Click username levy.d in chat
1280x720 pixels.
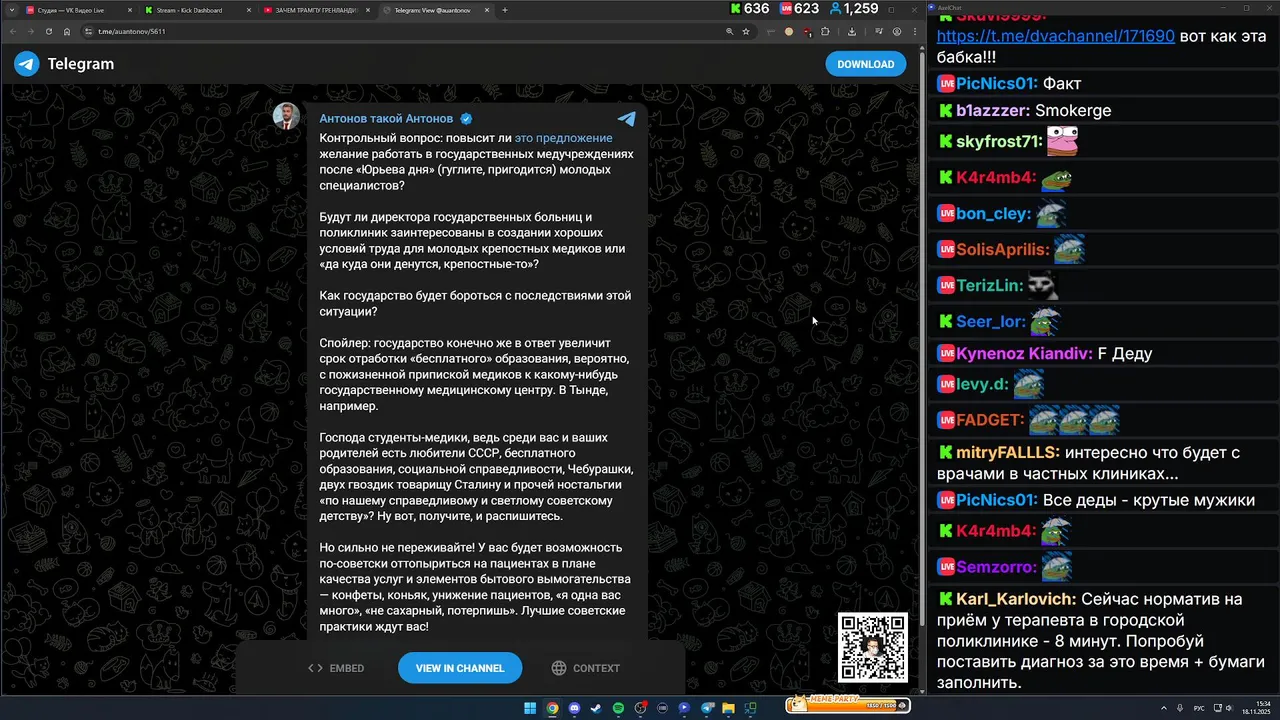[982, 385]
